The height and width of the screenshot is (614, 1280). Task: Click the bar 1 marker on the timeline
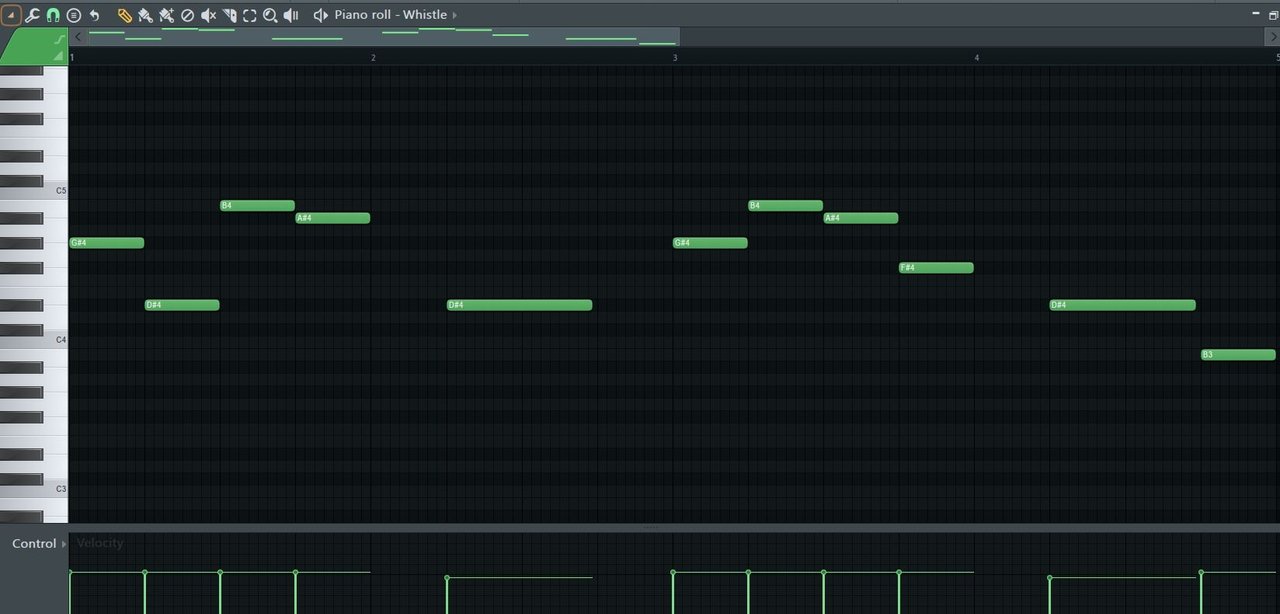tap(72, 58)
